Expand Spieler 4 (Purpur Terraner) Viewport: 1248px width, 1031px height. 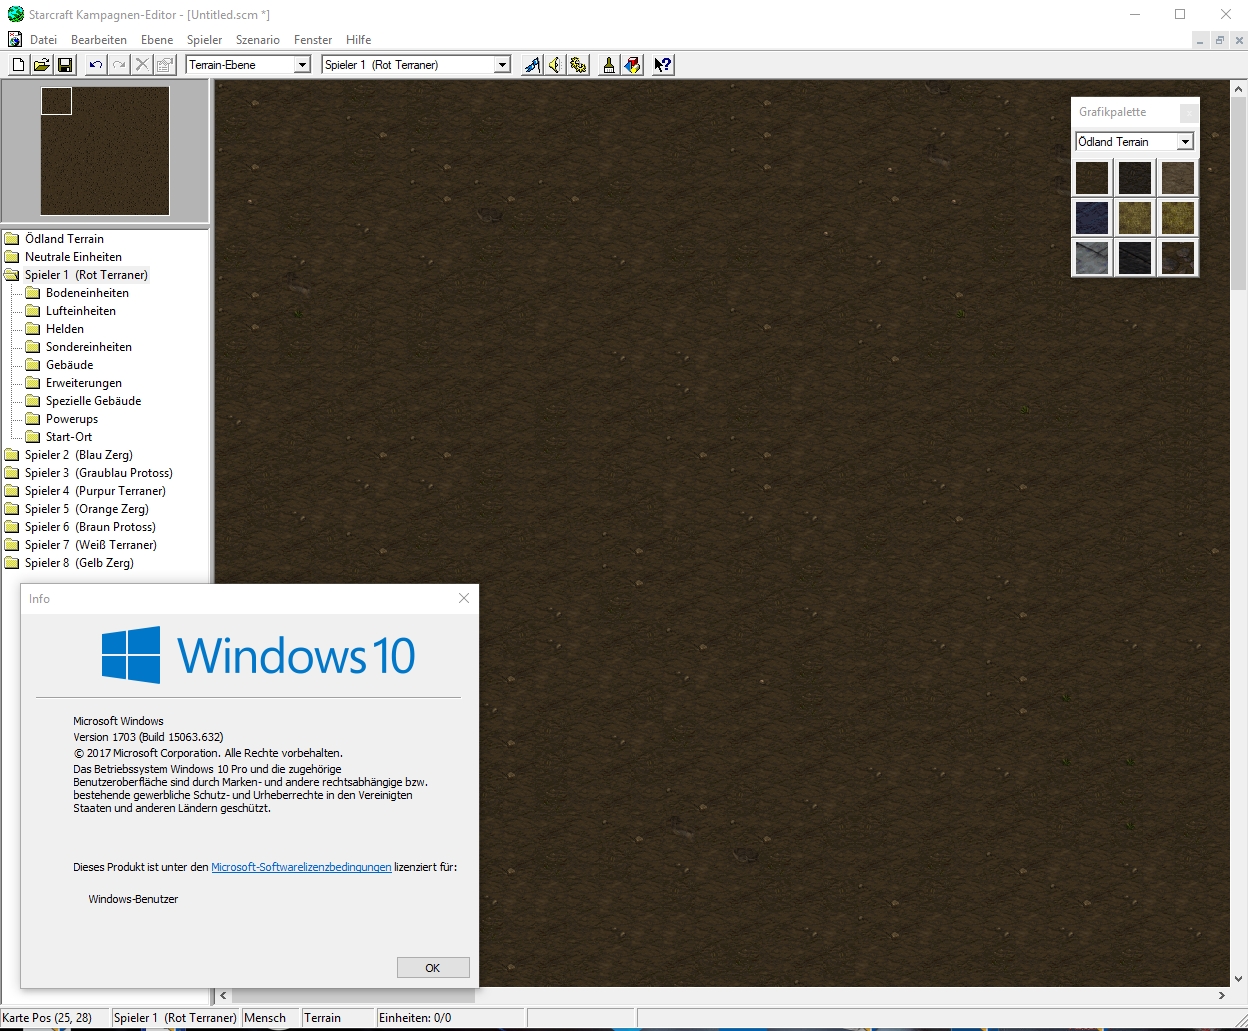click(86, 491)
